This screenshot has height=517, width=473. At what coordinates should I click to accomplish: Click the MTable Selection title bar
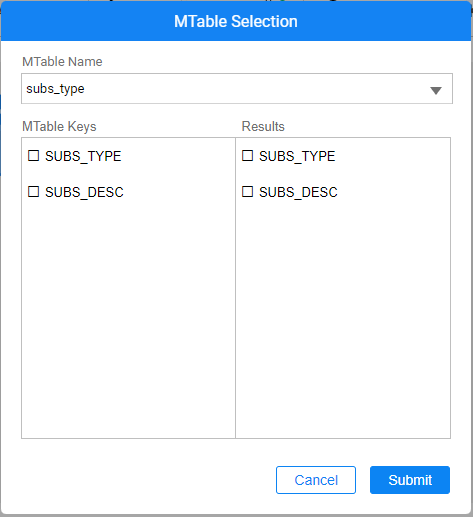pos(236,21)
